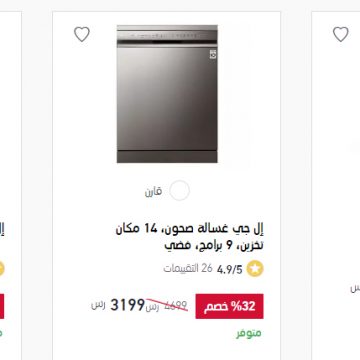This screenshot has width=360, height=360.
Task: Click the yellow star rating icon
Action: pyautogui.click(x=255, y=269)
